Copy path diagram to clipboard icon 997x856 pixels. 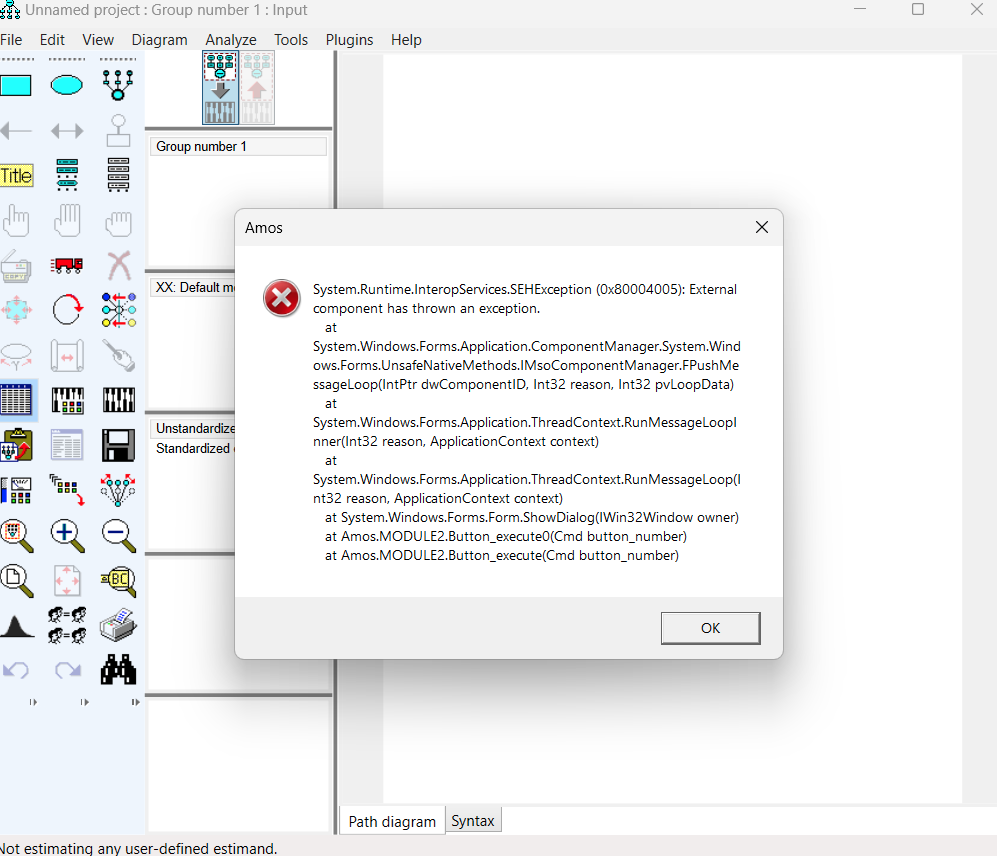click(17, 445)
